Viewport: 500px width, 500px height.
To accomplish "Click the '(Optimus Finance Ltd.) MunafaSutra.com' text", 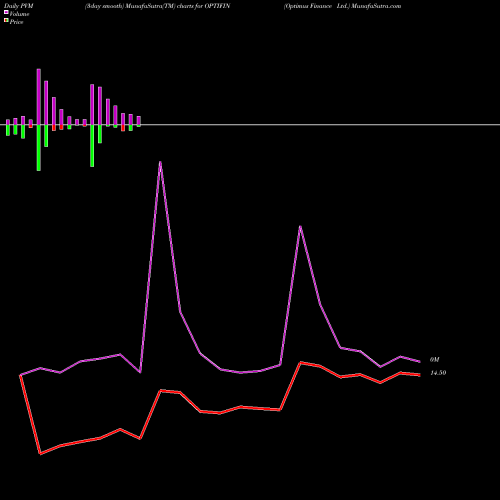I will [x=342, y=6].
